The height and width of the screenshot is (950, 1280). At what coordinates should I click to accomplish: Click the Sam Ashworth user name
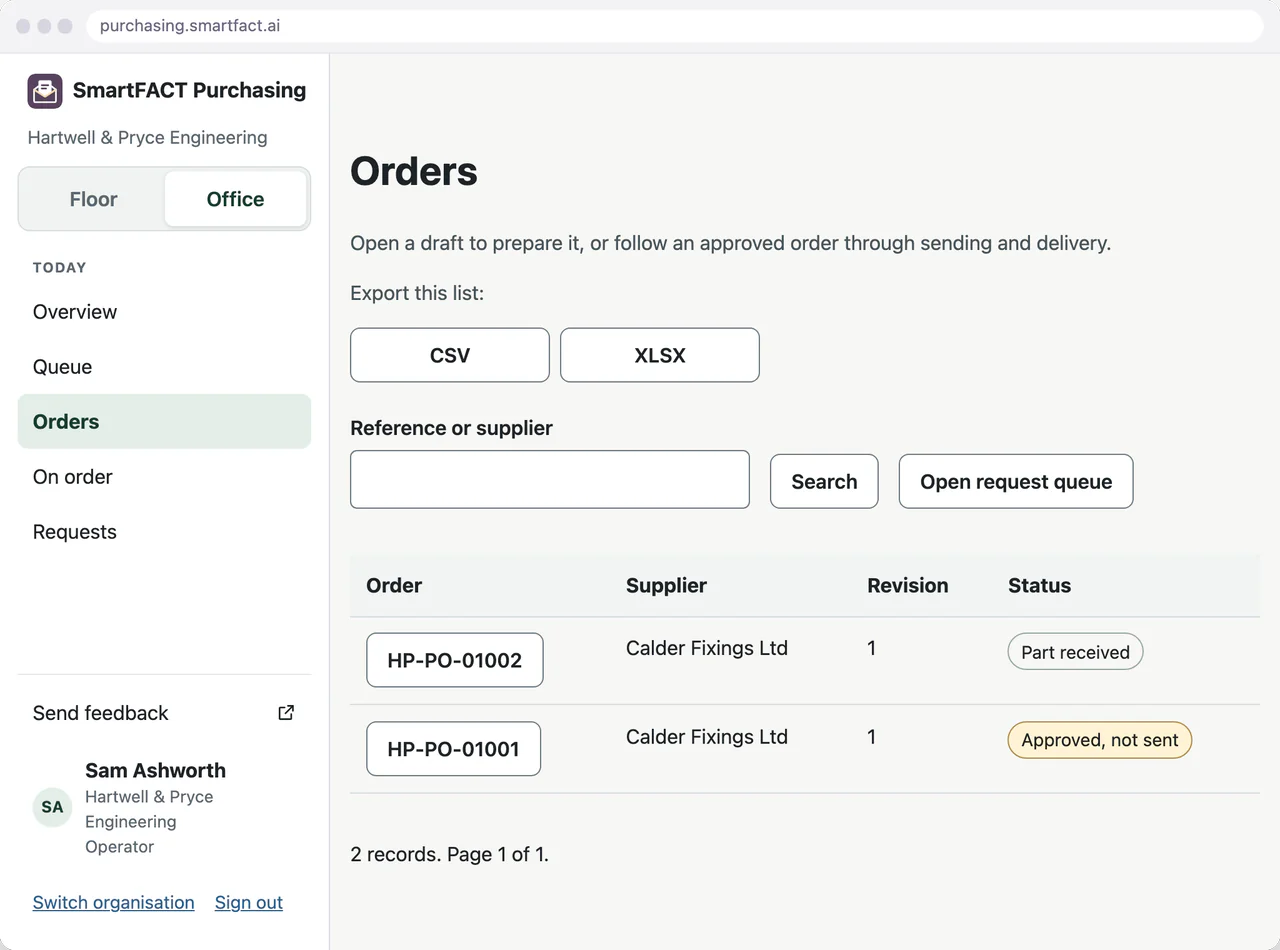pos(156,770)
